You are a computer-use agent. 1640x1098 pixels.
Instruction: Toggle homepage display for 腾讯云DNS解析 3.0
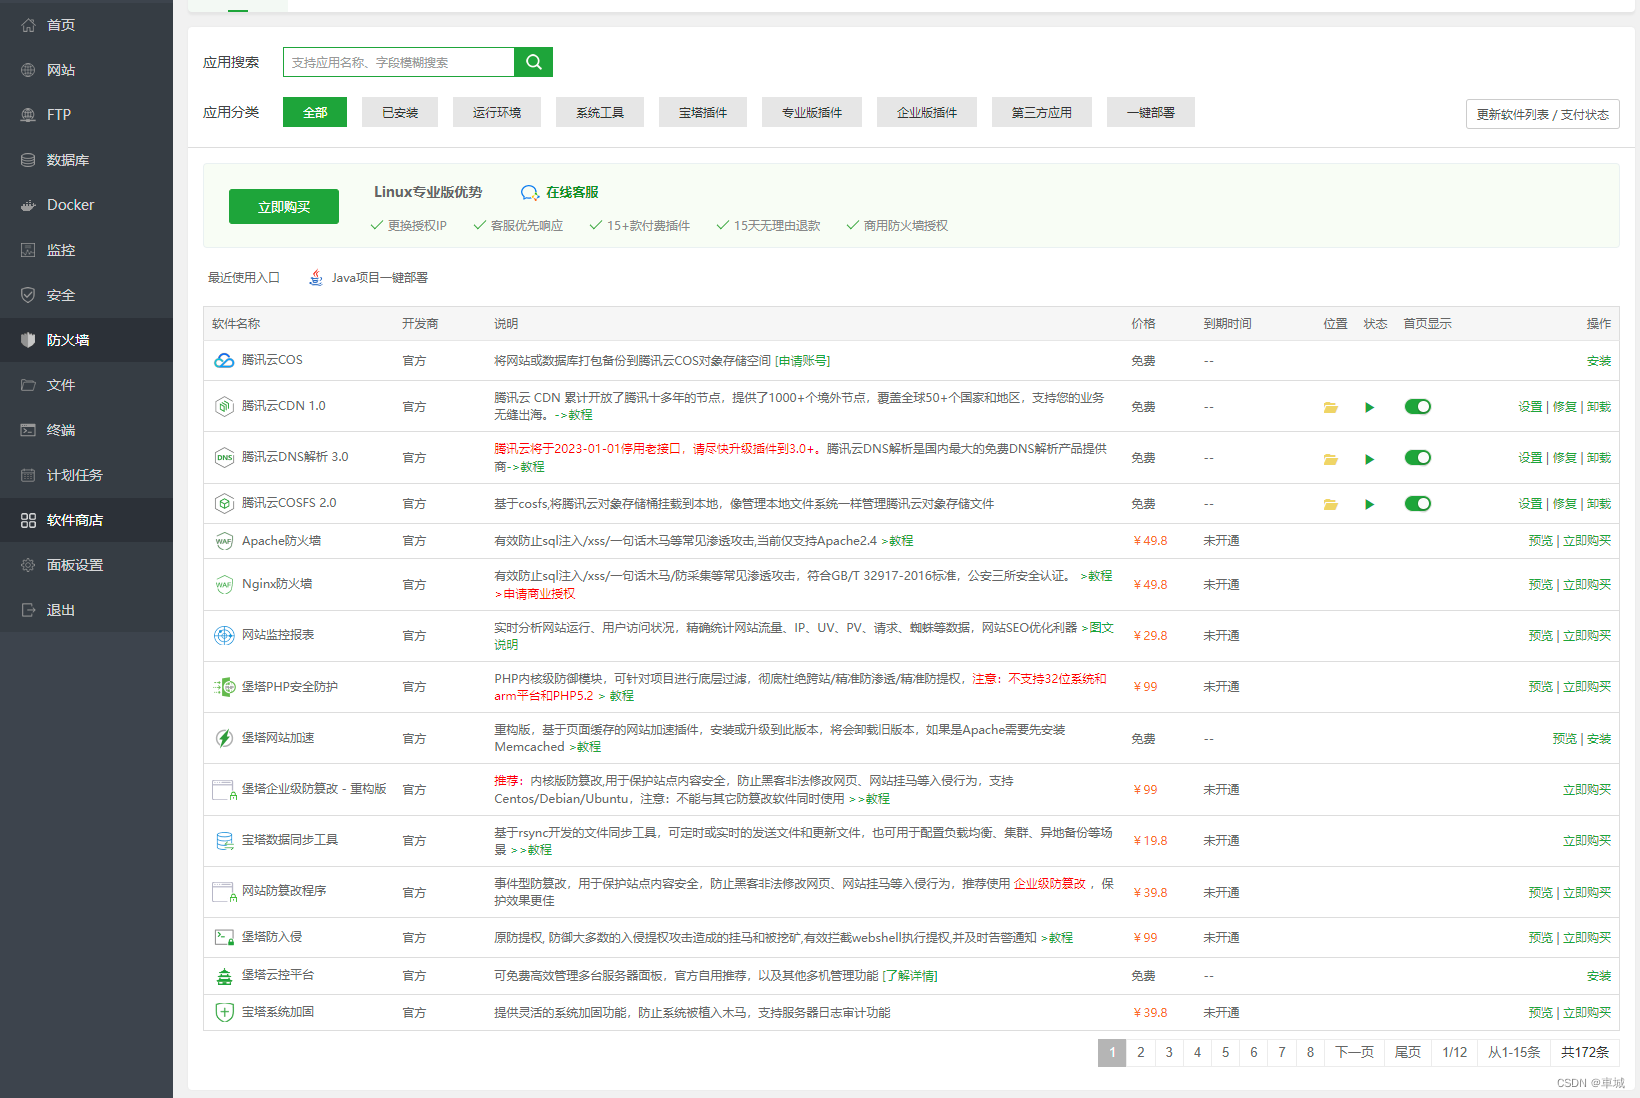[x=1417, y=458]
